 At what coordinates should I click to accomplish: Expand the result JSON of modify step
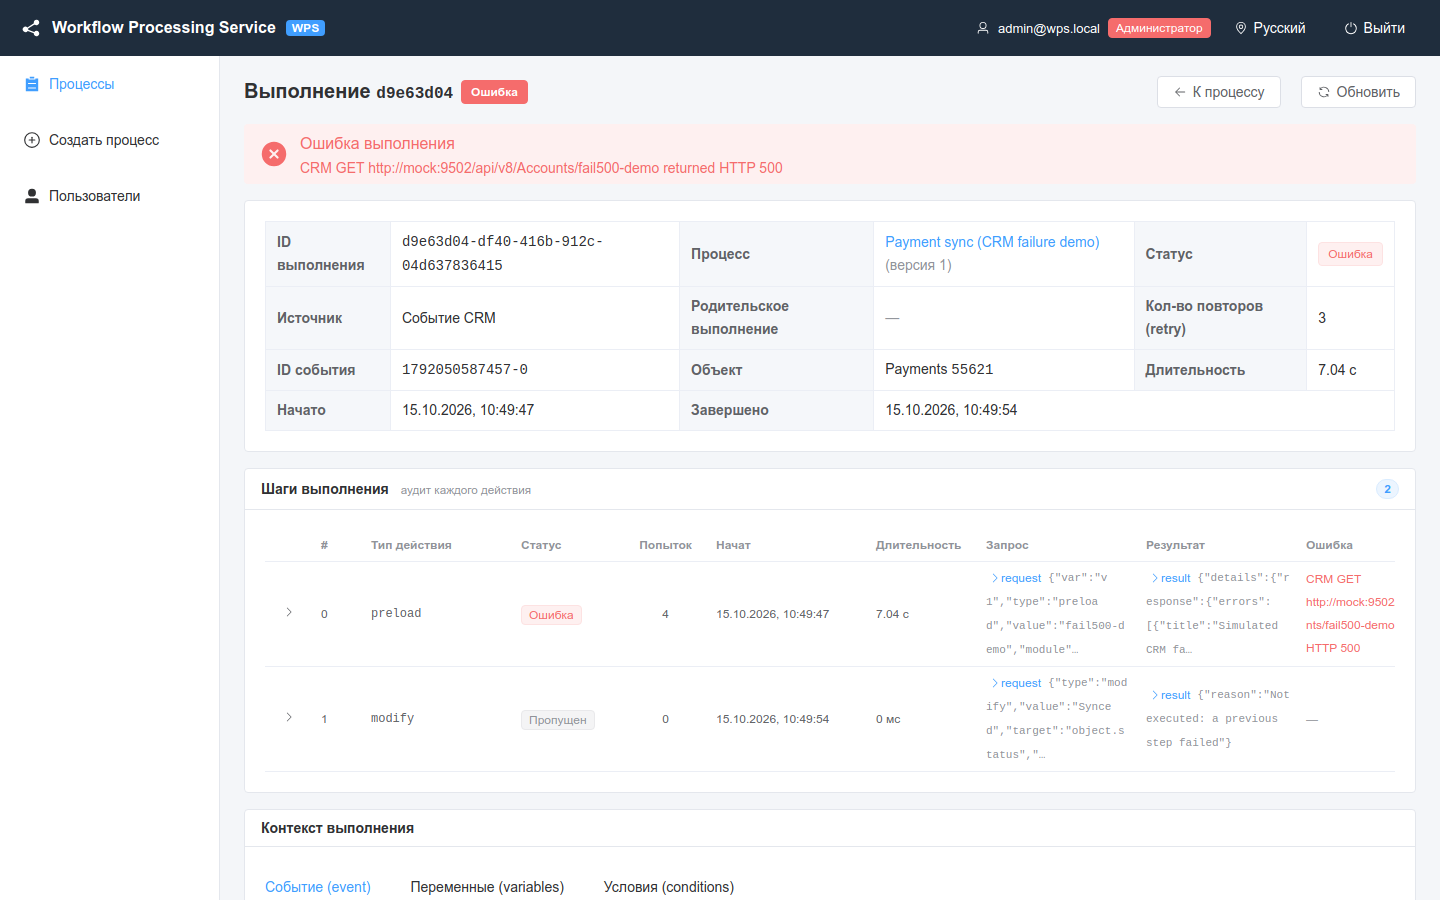pyautogui.click(x=1171, y=695)
